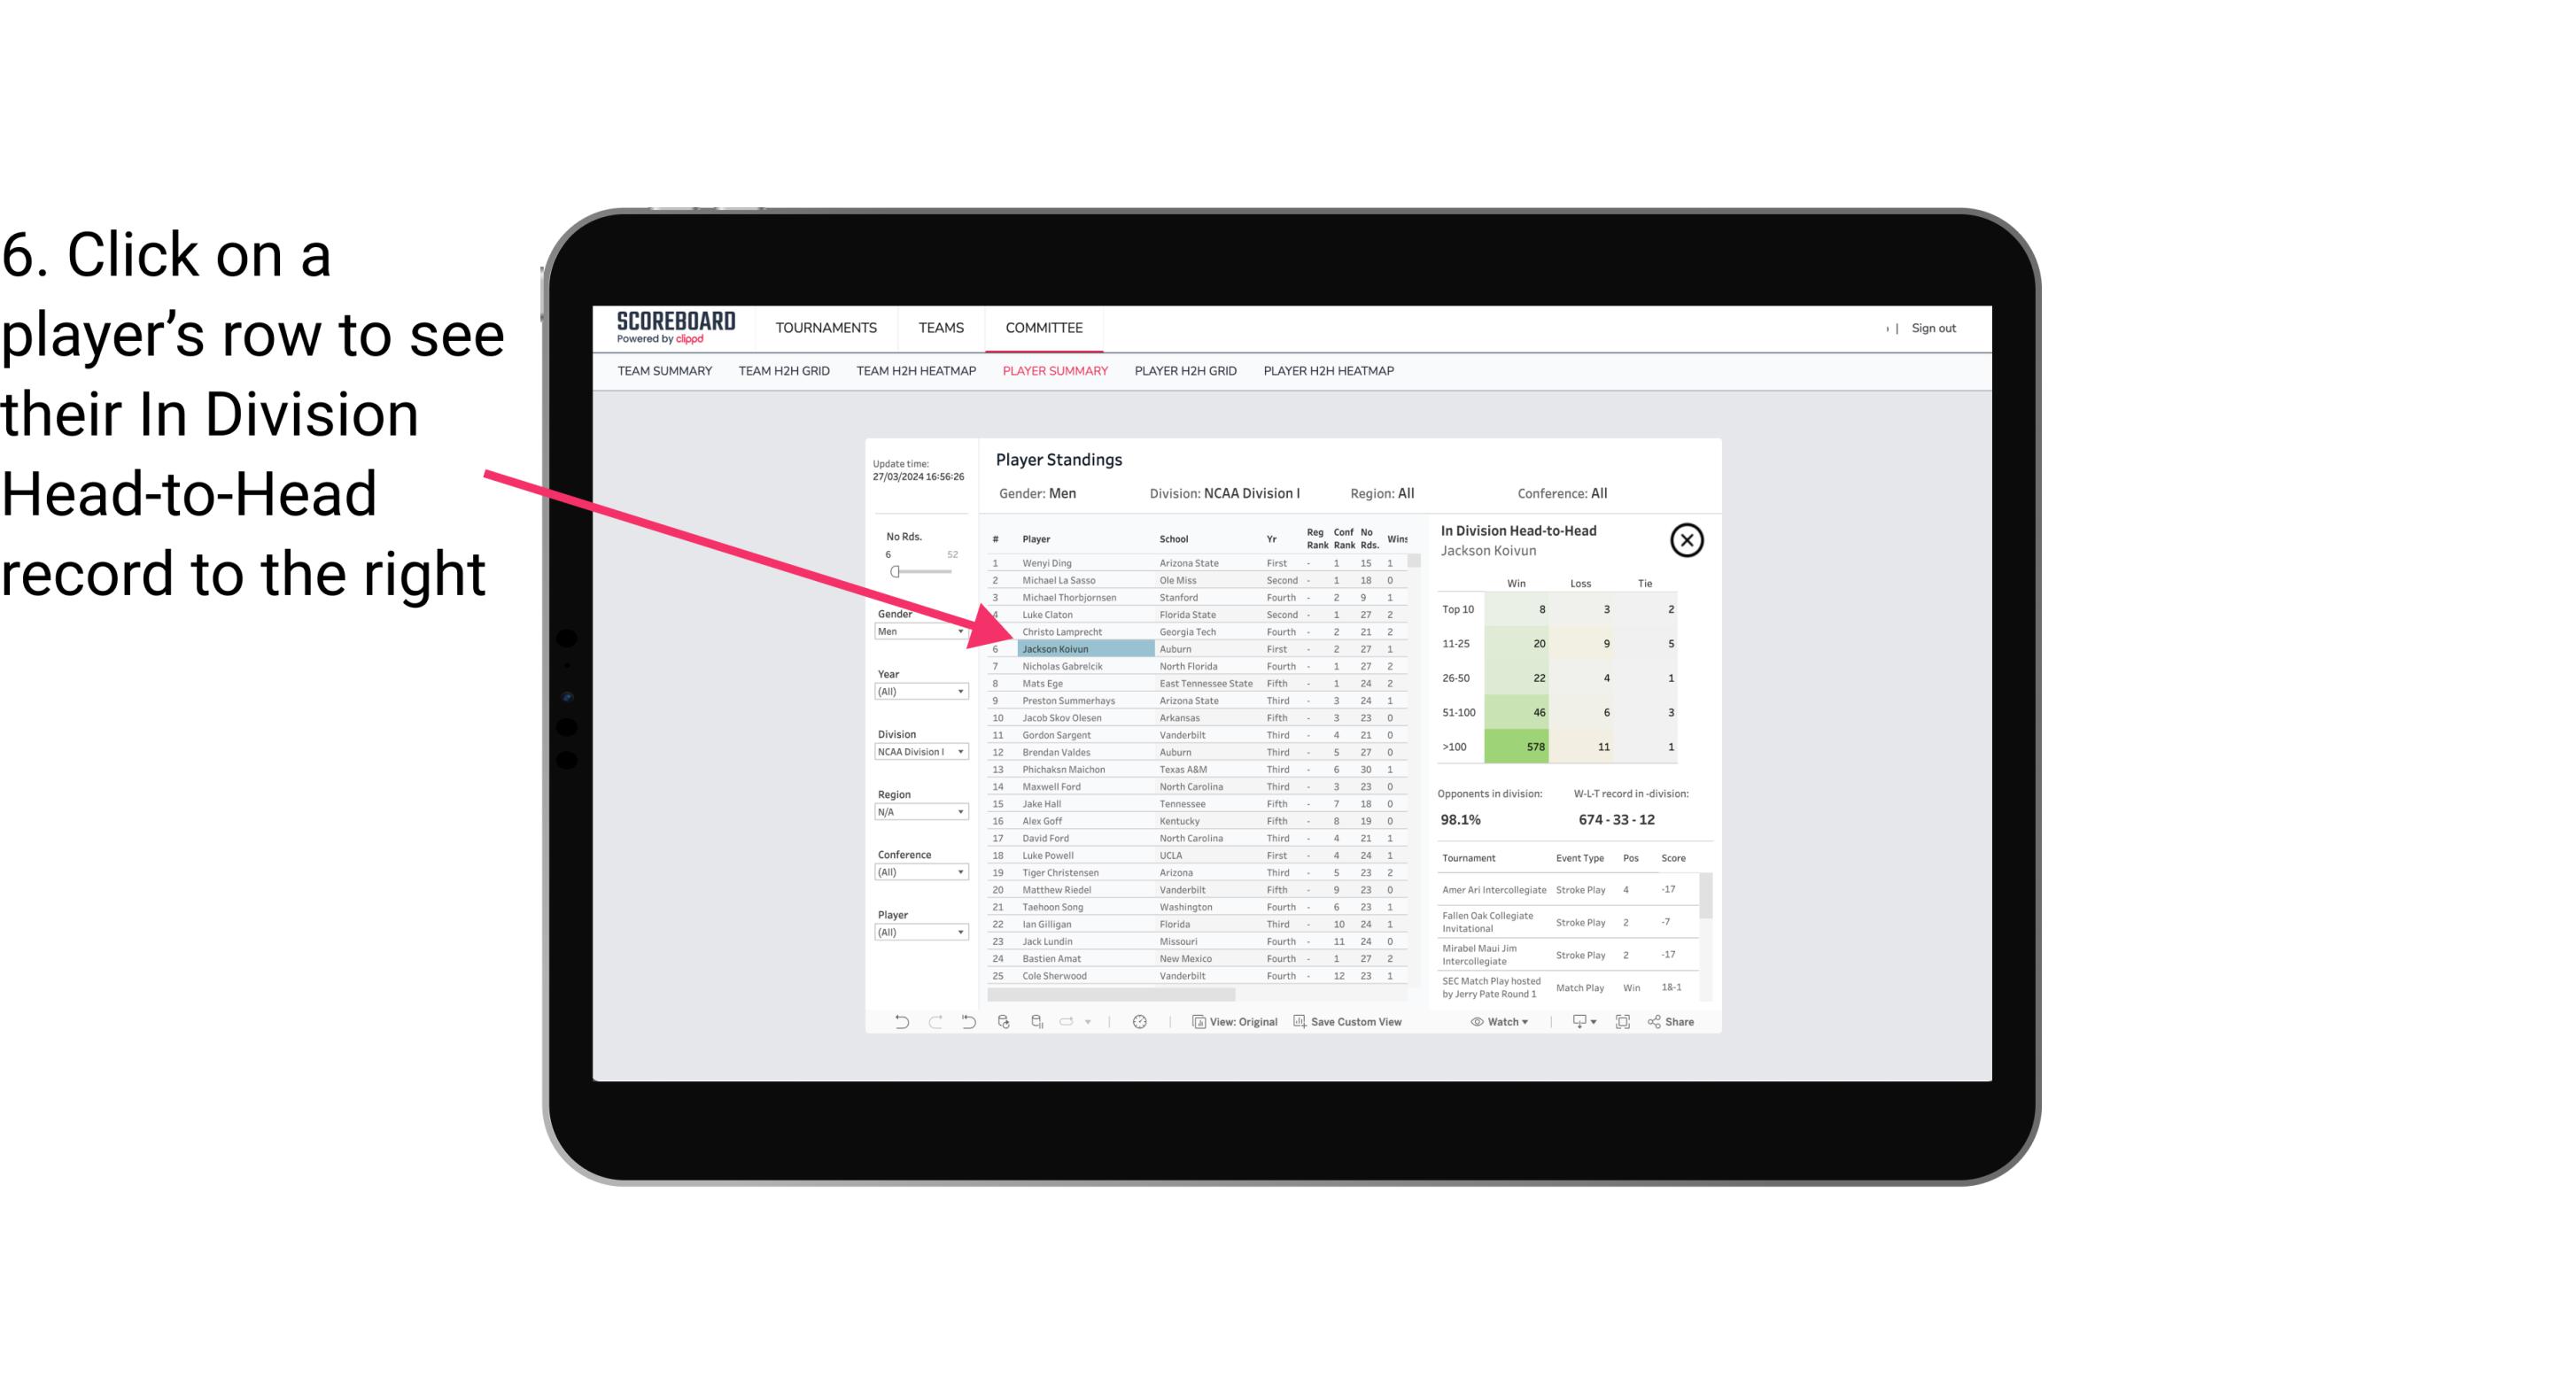Toggle the Region N/A filter
The image size is (2576, 1386).
tap(915, 810)
